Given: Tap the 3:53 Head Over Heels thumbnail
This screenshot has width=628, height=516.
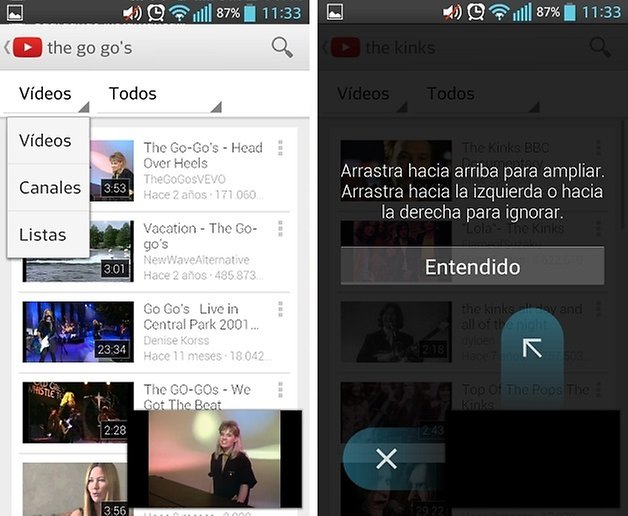Looking at the screenshot, I should 112,170.
